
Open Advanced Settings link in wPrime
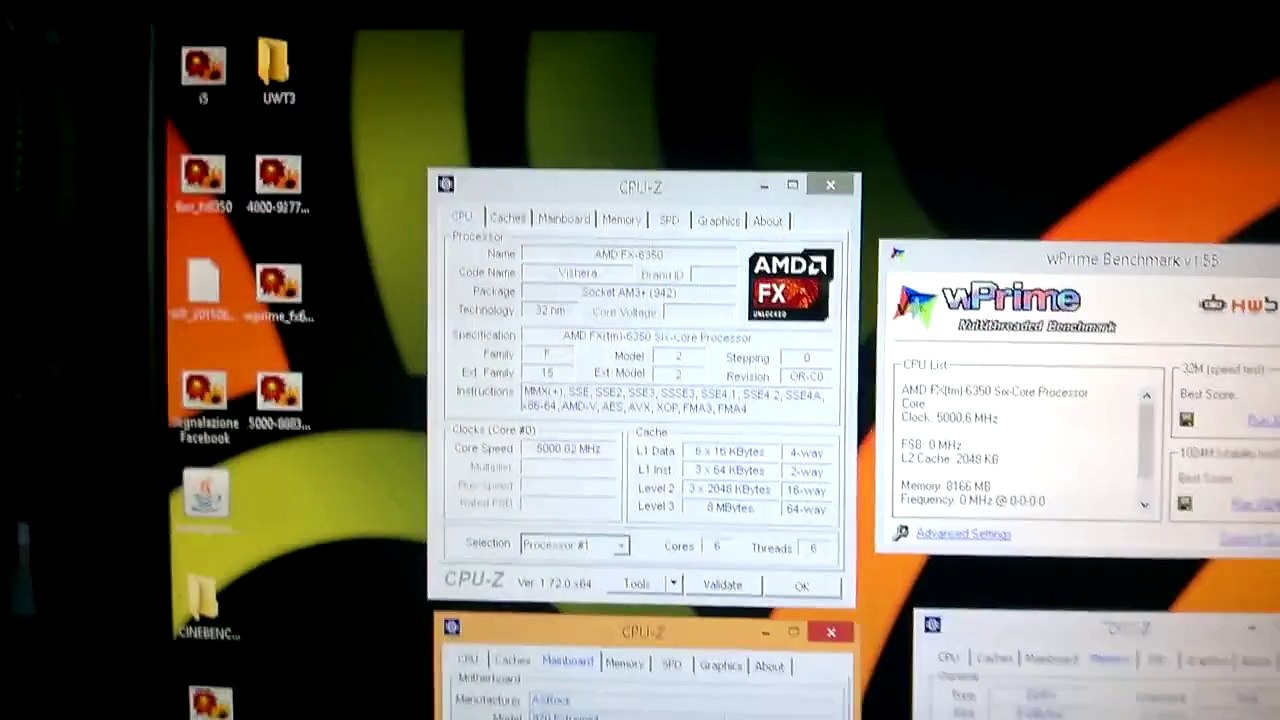point(963,534)
